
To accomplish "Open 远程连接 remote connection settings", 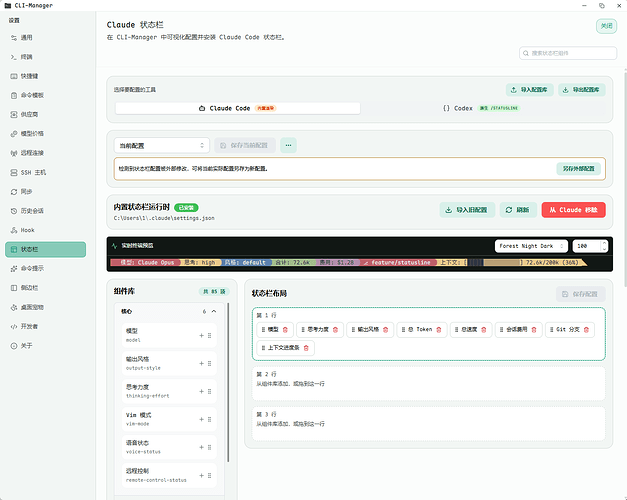I will click(x=45, y=153).
